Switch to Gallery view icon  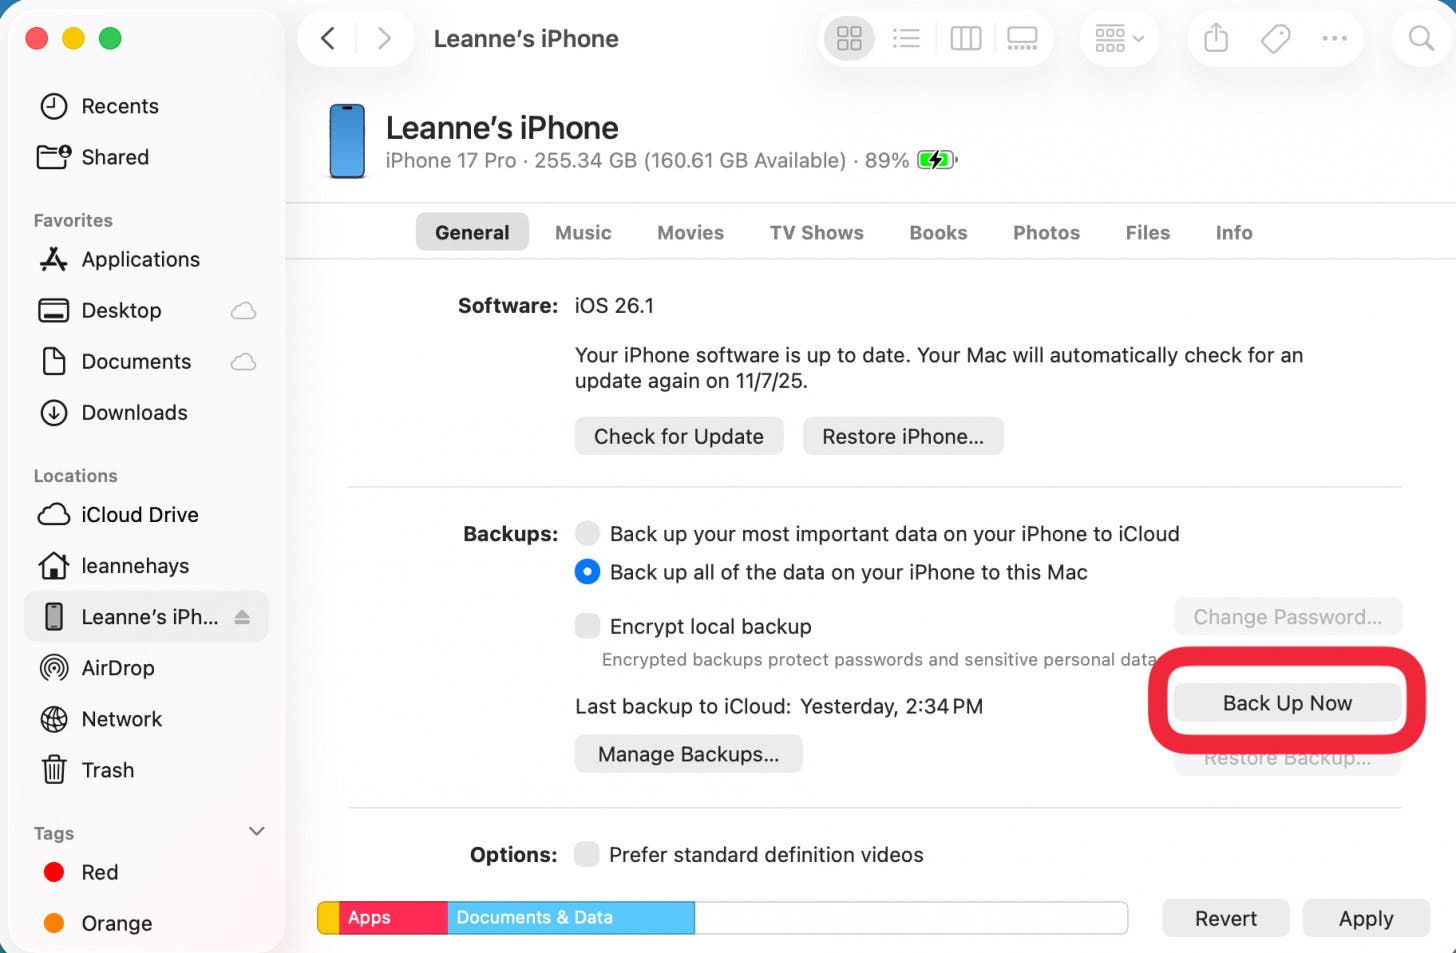click(1022, 38)
